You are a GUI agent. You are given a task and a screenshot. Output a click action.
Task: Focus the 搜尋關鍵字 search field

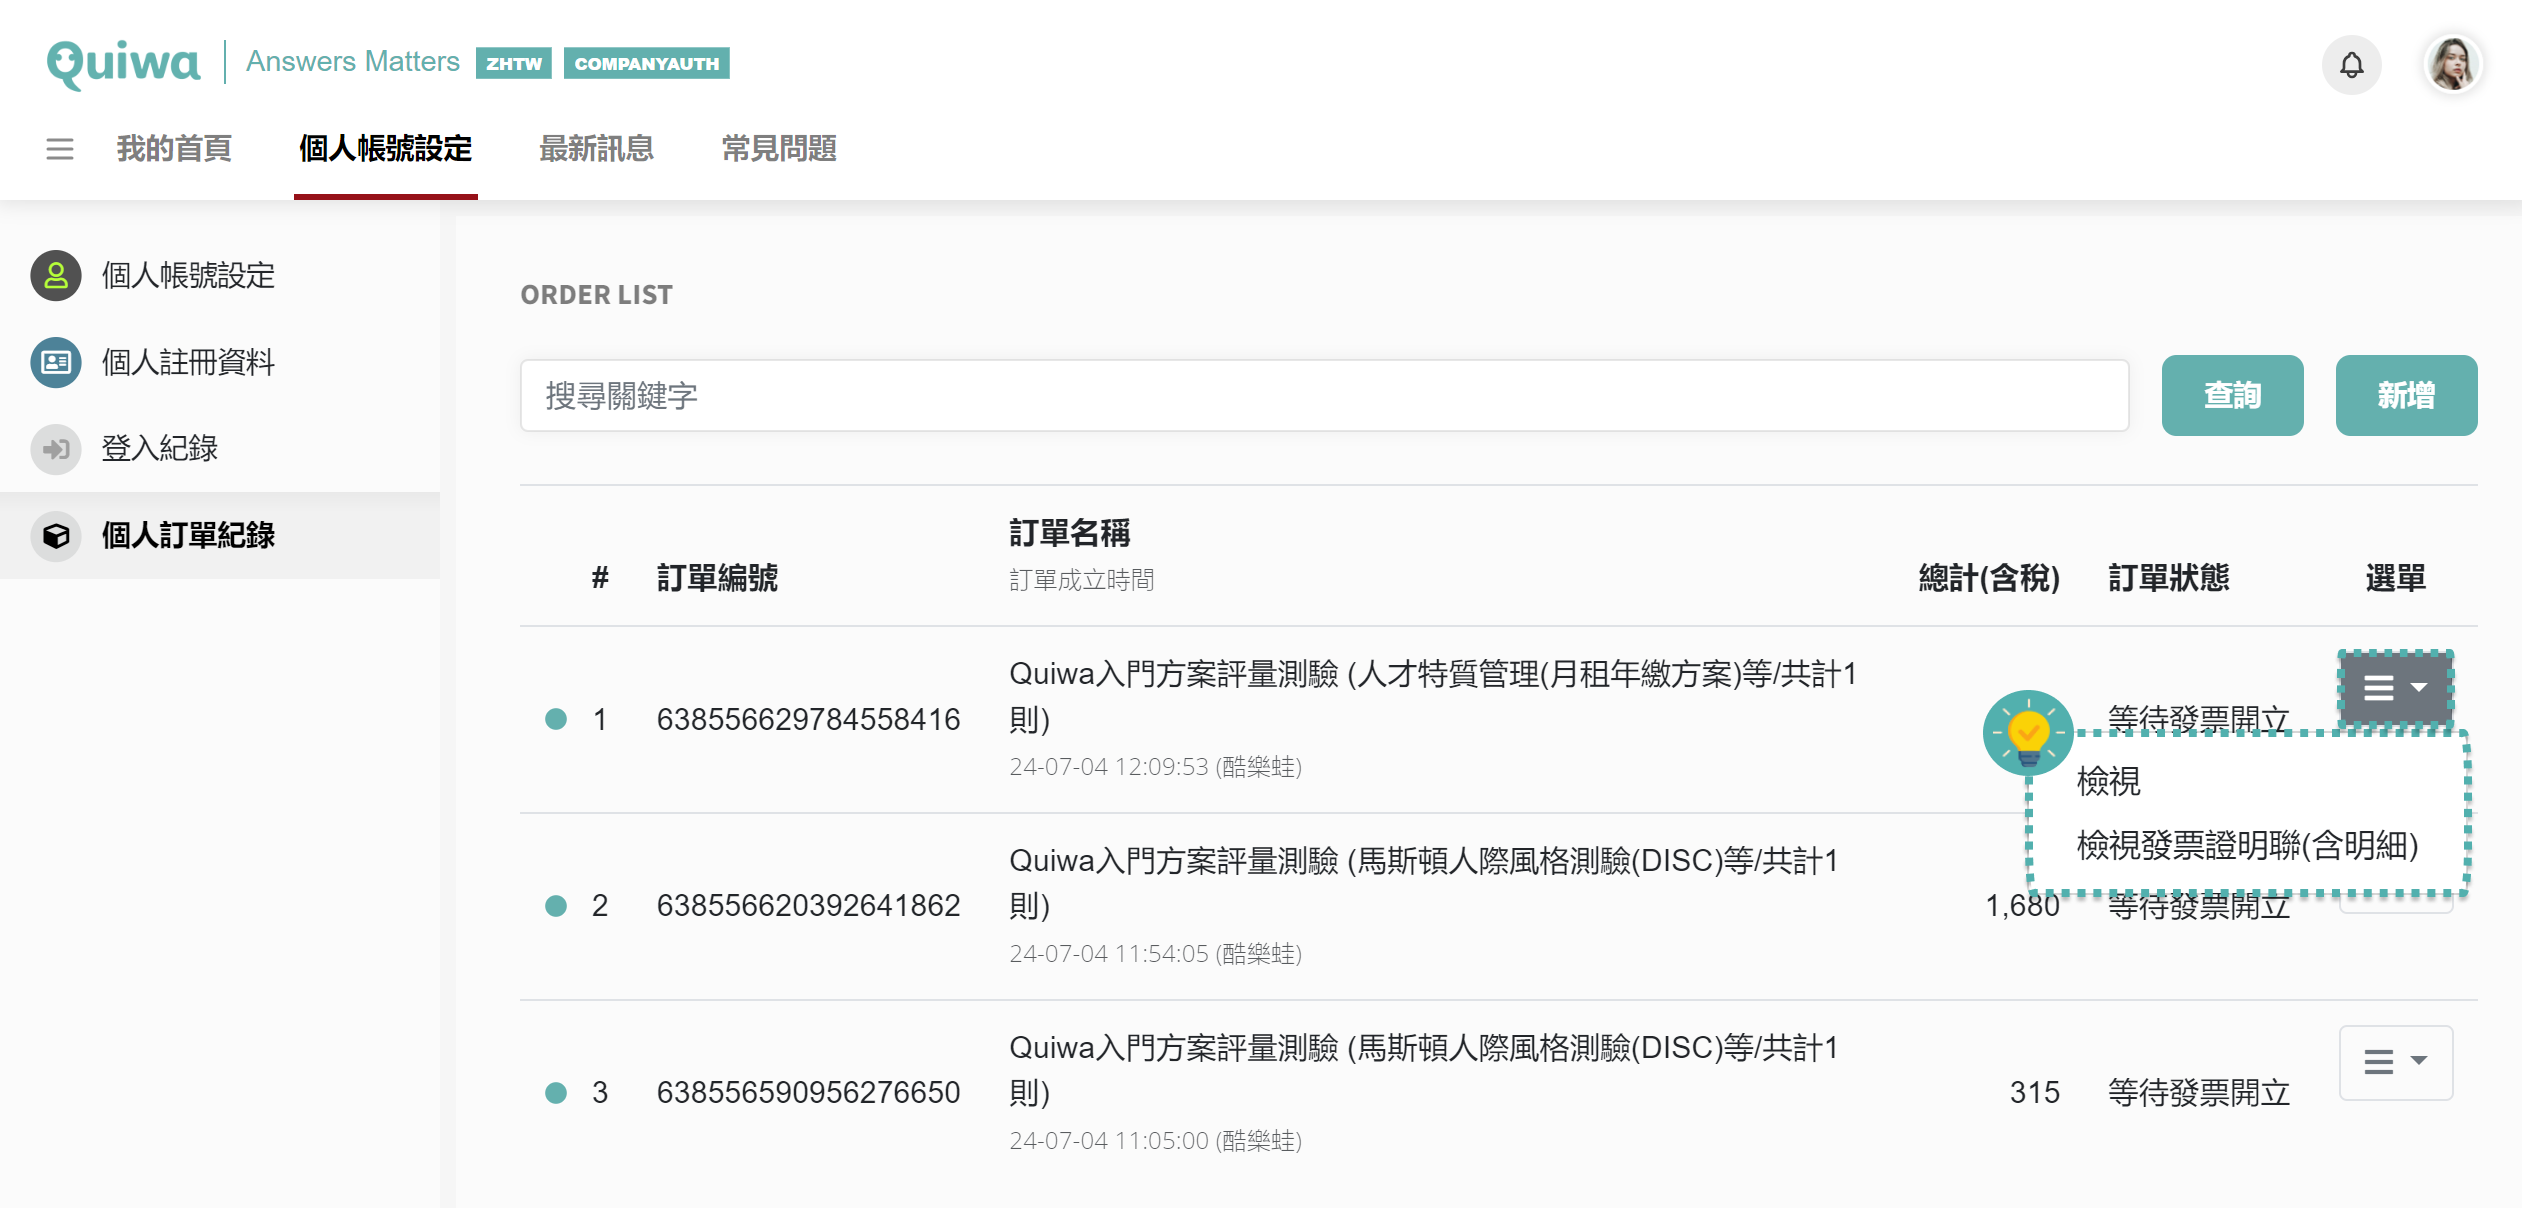pyautogui.click(x=1324, y=396)
